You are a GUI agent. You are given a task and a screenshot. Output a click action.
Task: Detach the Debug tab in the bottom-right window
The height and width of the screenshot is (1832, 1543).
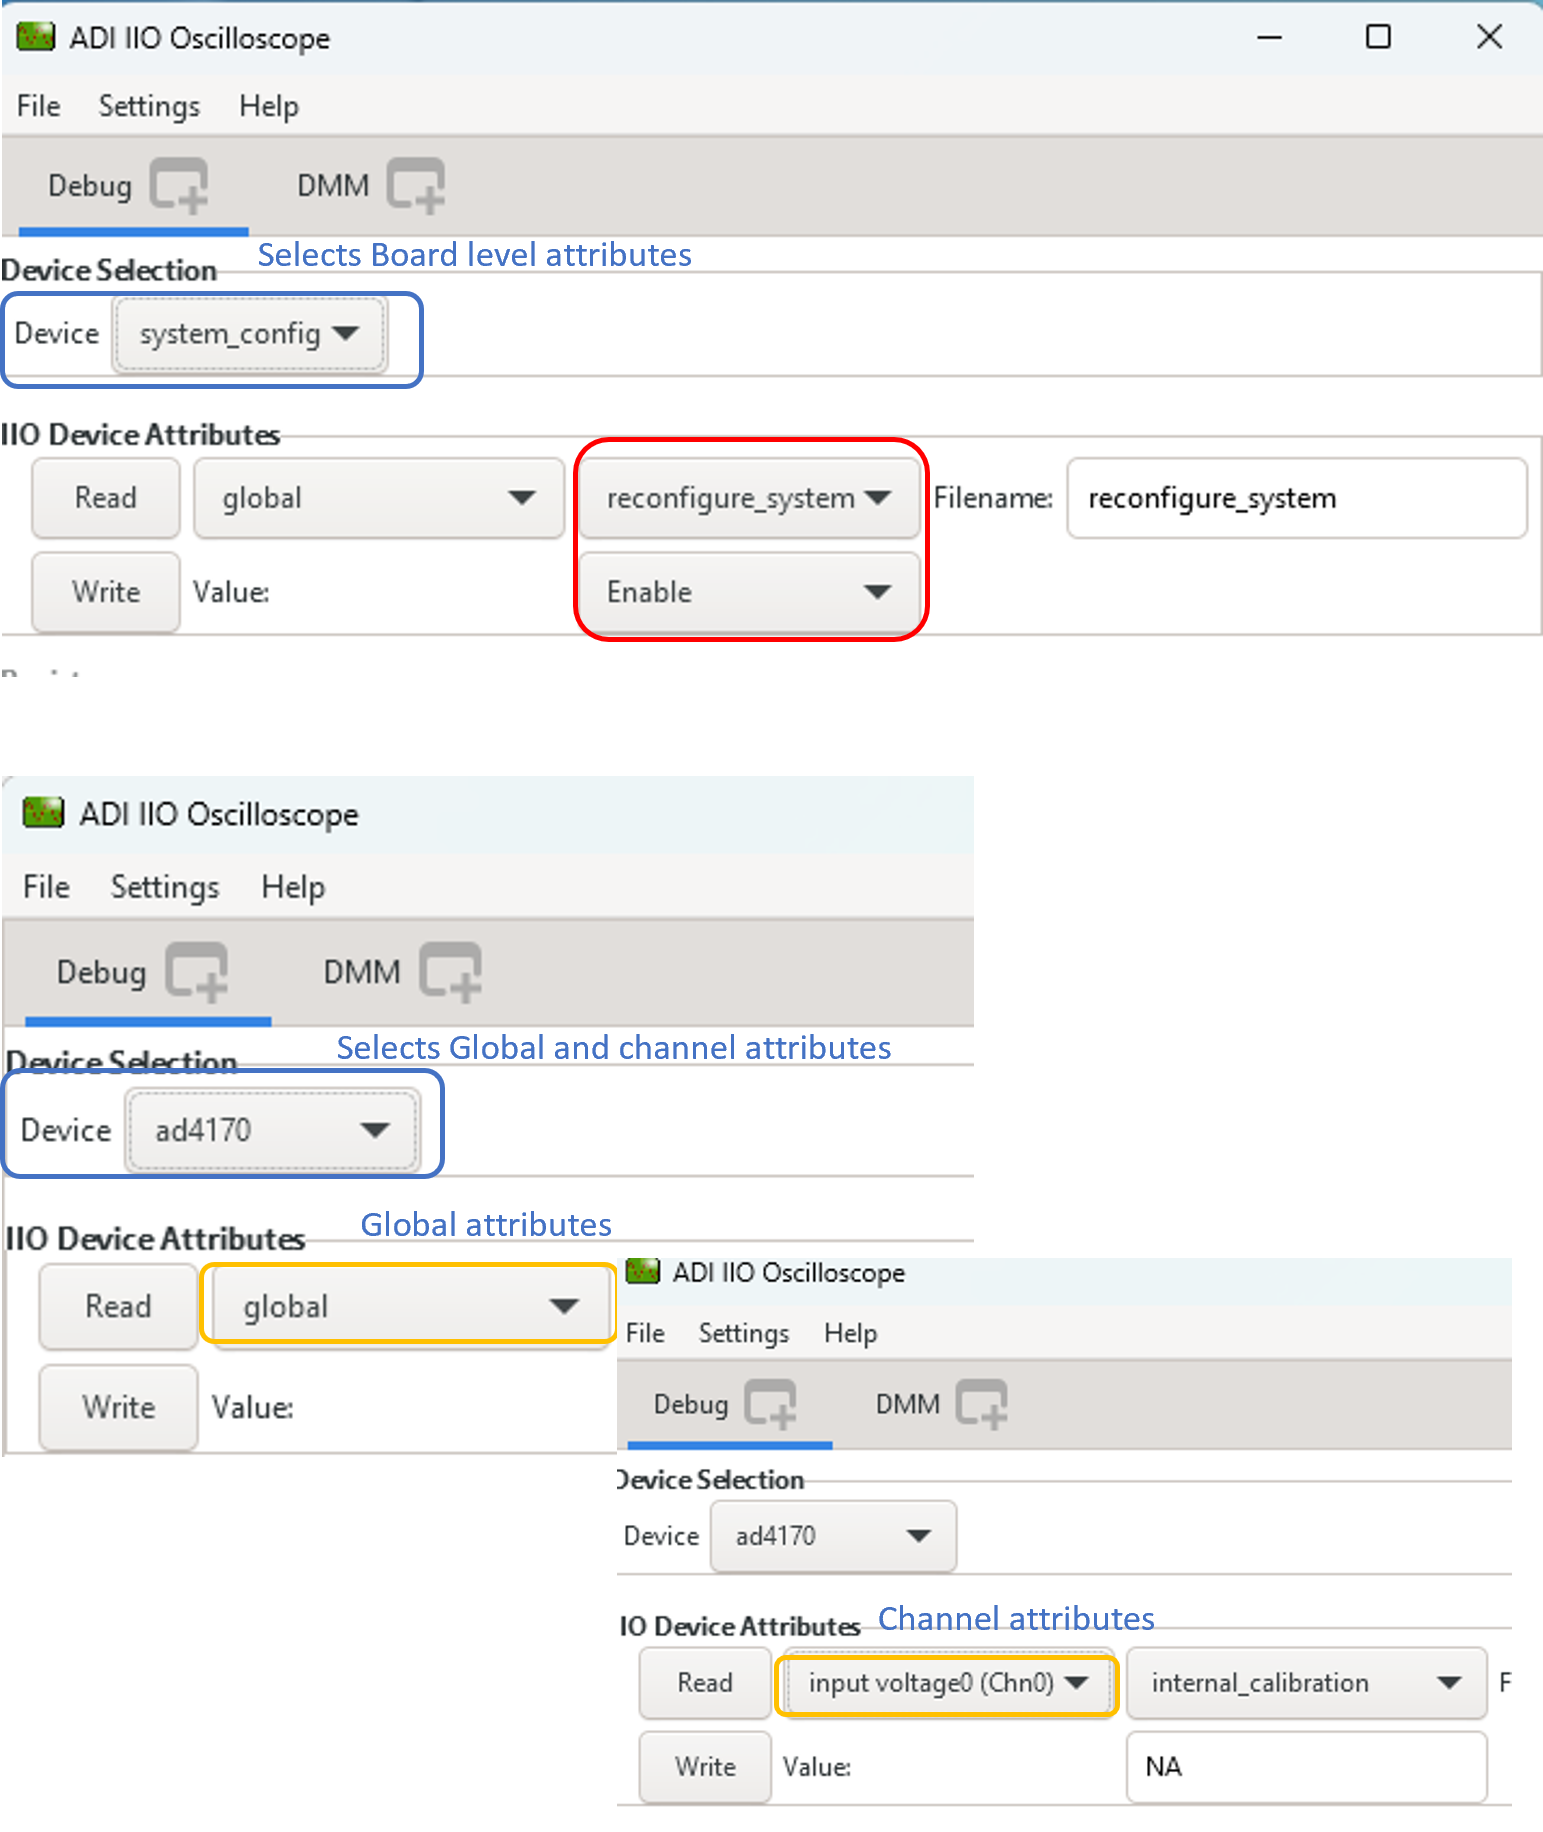click(771, 1404)
